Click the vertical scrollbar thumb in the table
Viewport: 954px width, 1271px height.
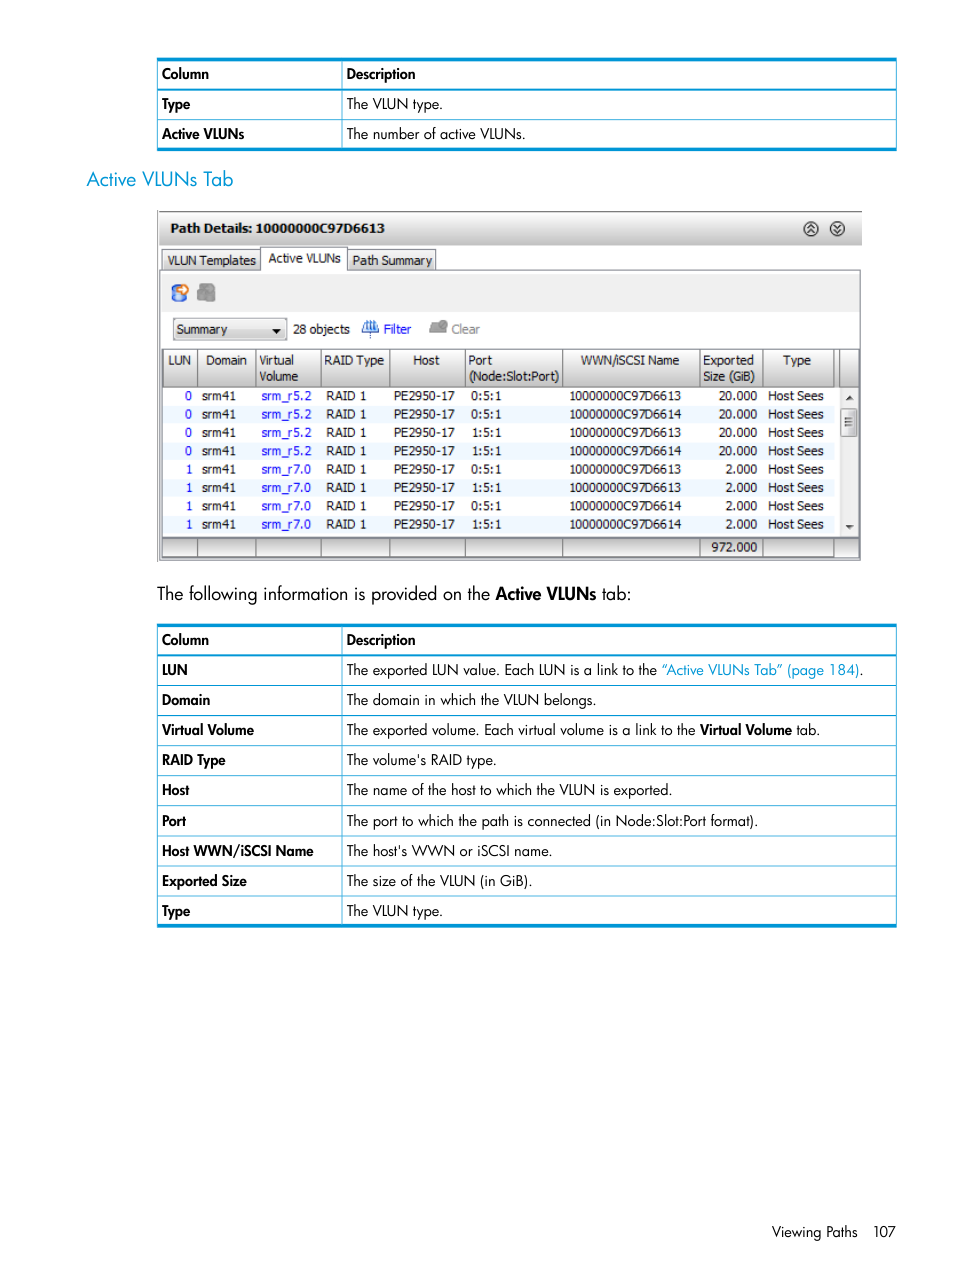(x=849, y=422)
